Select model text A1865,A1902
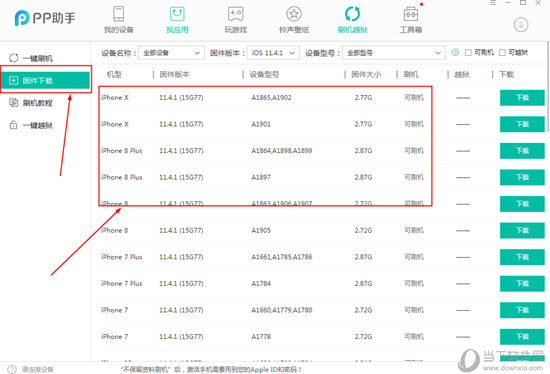550x374 pixels. click(x=271, y=98)
